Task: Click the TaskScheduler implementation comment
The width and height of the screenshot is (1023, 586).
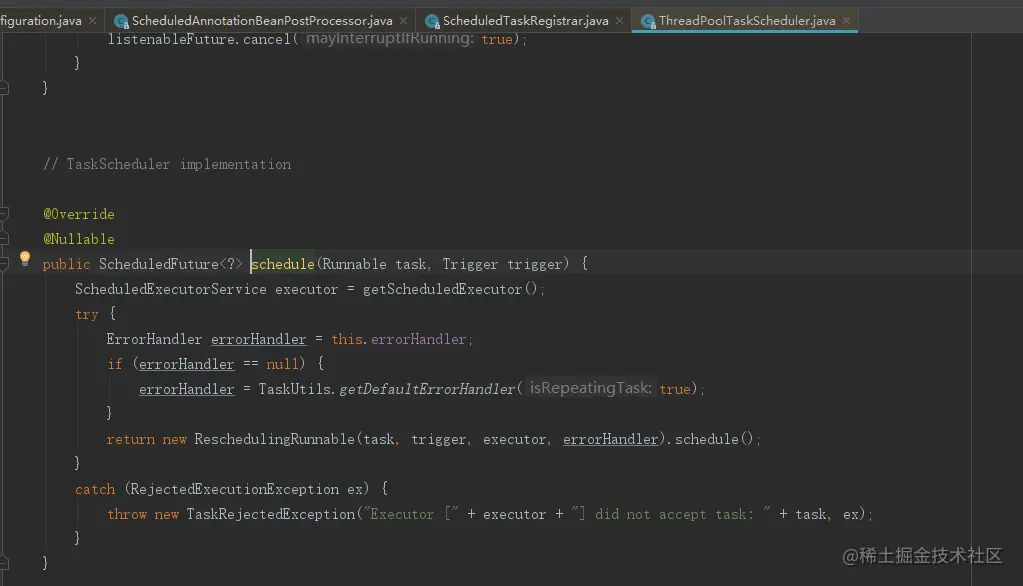Action: coord(167,164)
